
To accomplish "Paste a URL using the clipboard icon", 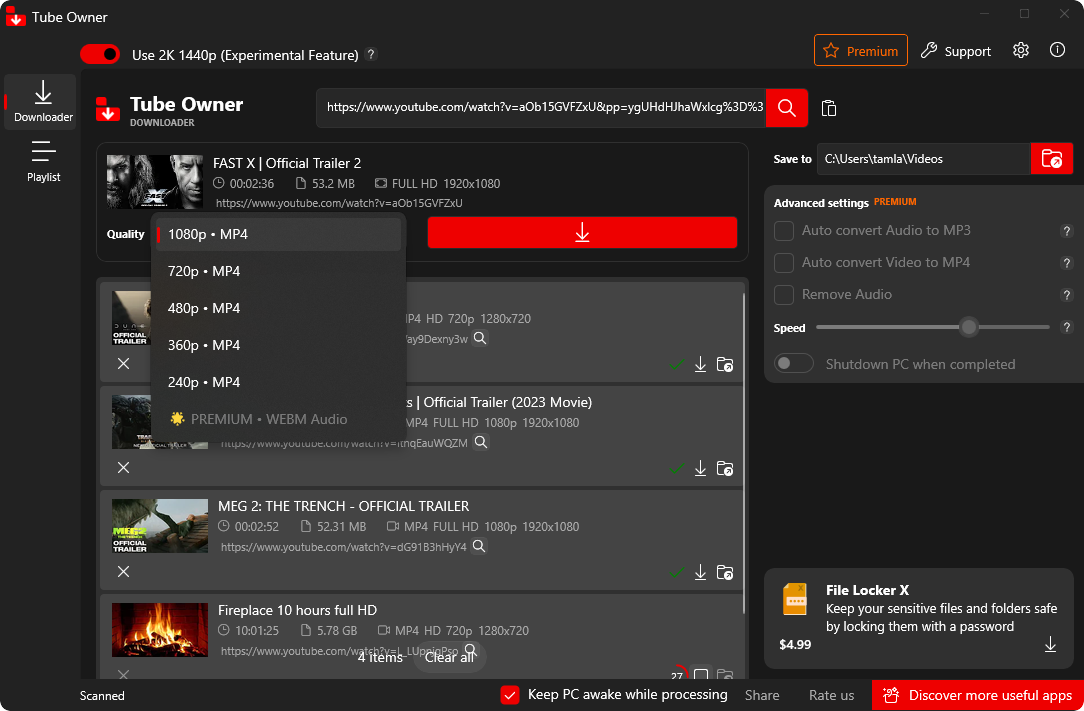I will point(829,109).
